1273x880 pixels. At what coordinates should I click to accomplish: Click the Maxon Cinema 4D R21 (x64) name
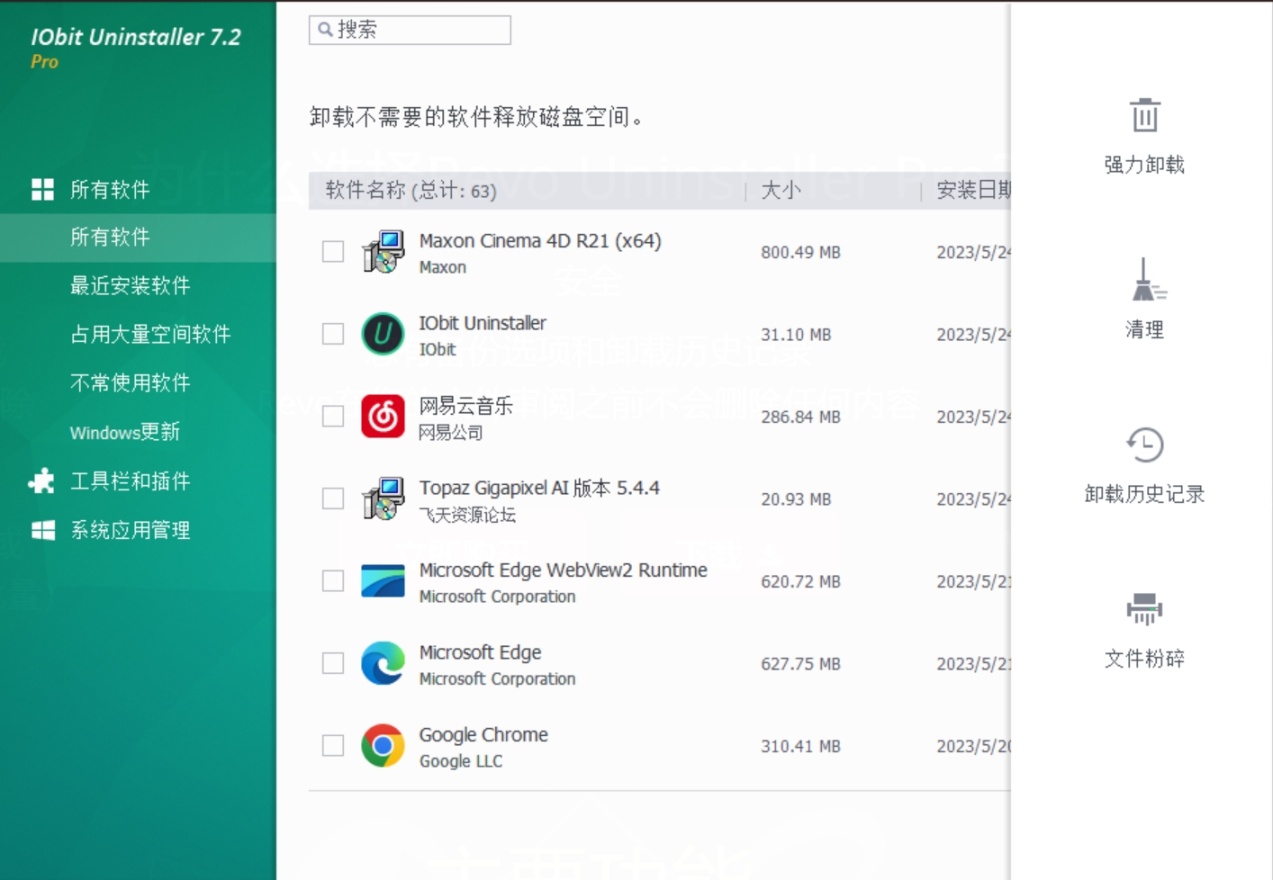(540, 241)
